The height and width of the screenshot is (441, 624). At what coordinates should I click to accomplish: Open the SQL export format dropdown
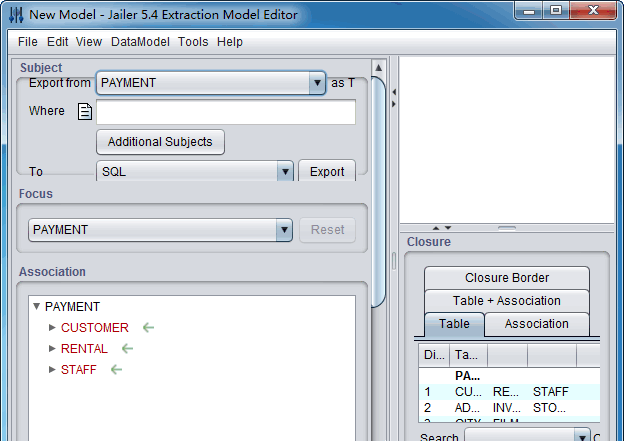(284, 172)
